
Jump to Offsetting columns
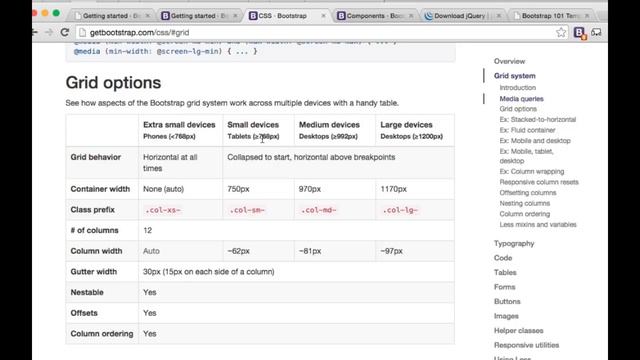(528, 193)
